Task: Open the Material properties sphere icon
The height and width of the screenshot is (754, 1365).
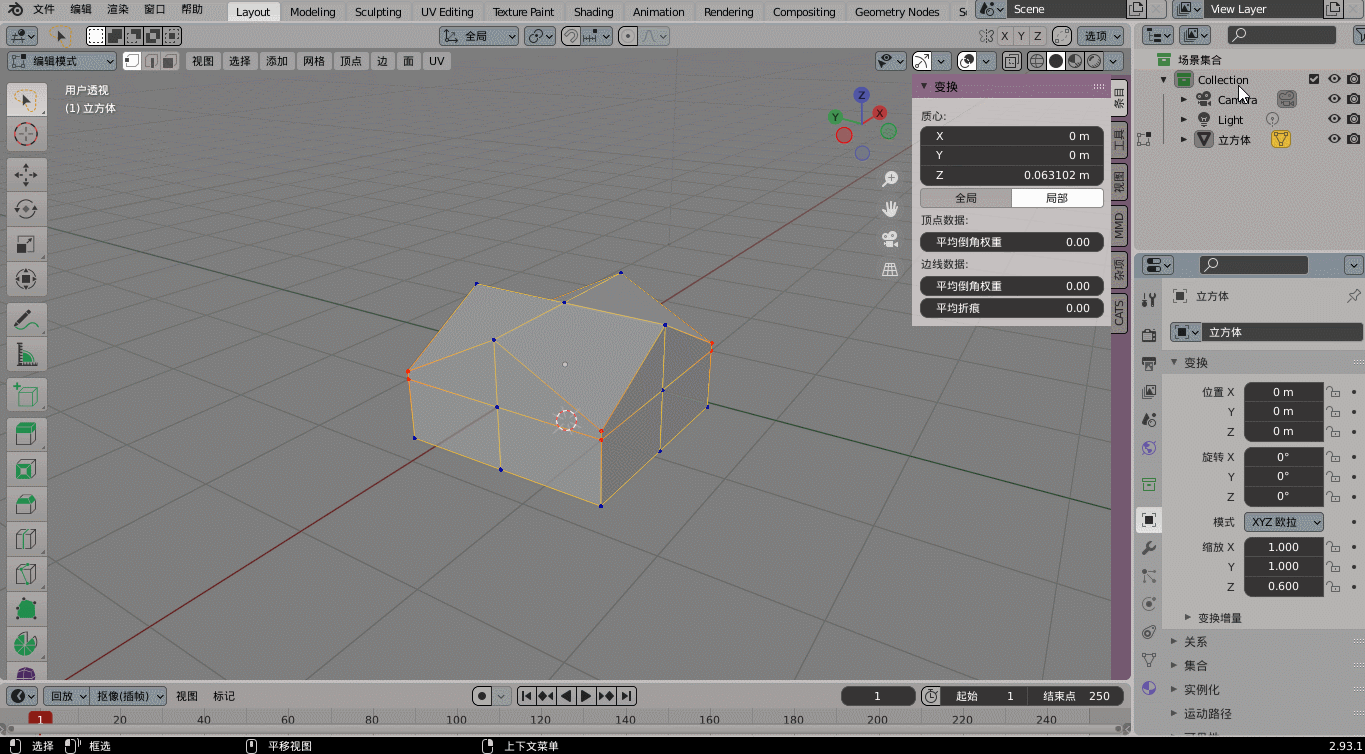Action: [x=1149, y=688]
